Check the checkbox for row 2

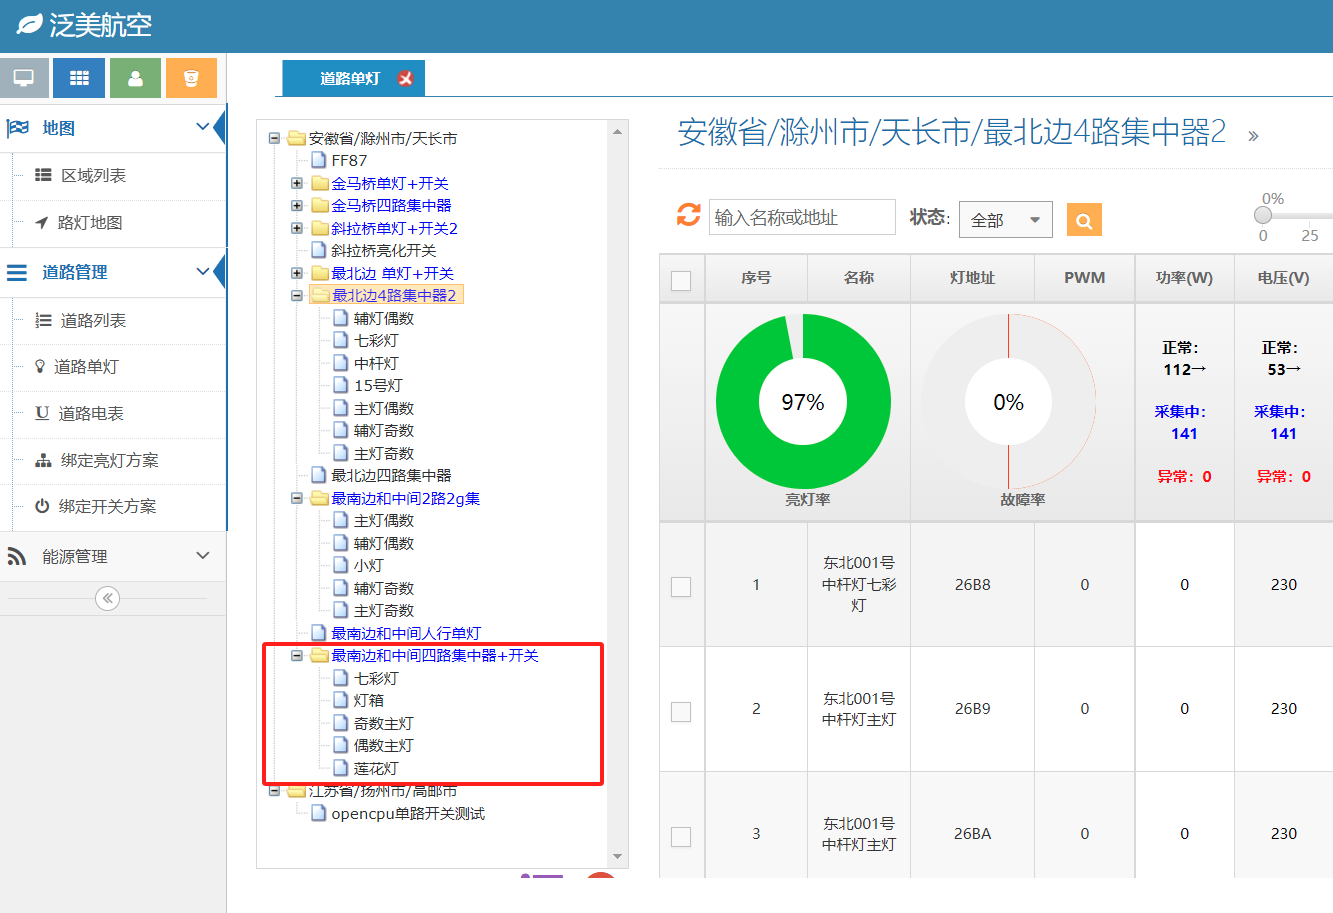[x=681, y=711]
